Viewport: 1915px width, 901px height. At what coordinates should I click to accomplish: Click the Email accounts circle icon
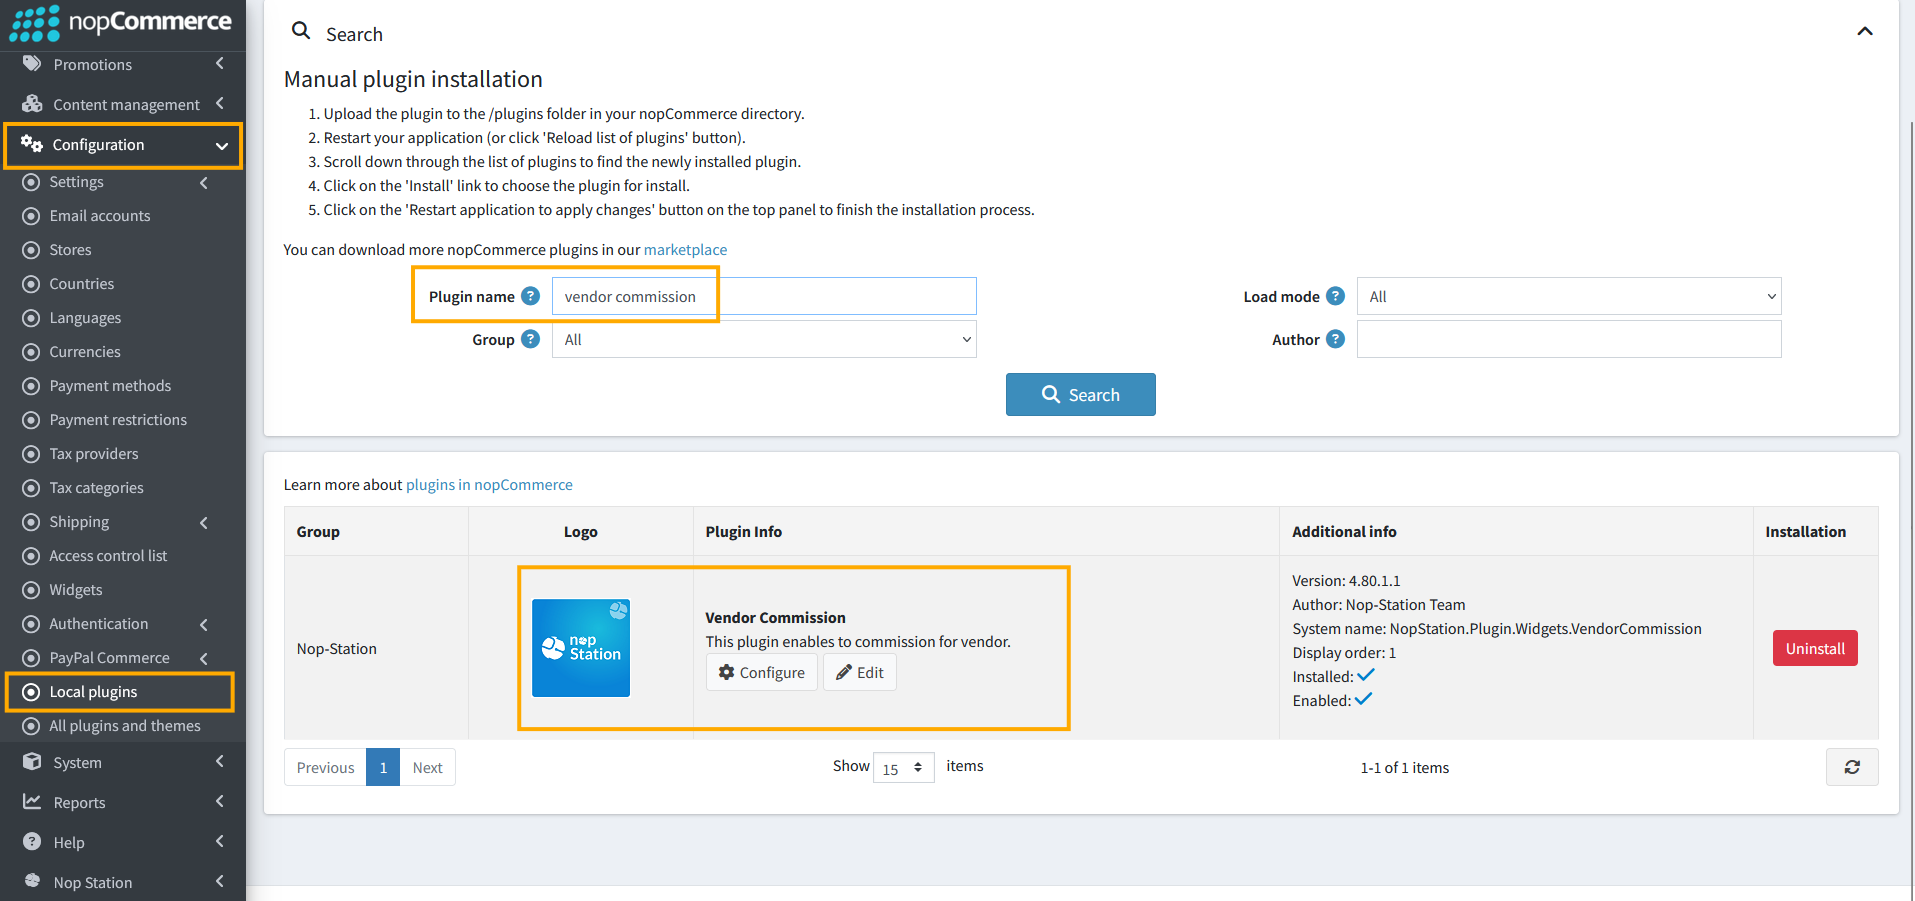(x=31, y=216)
